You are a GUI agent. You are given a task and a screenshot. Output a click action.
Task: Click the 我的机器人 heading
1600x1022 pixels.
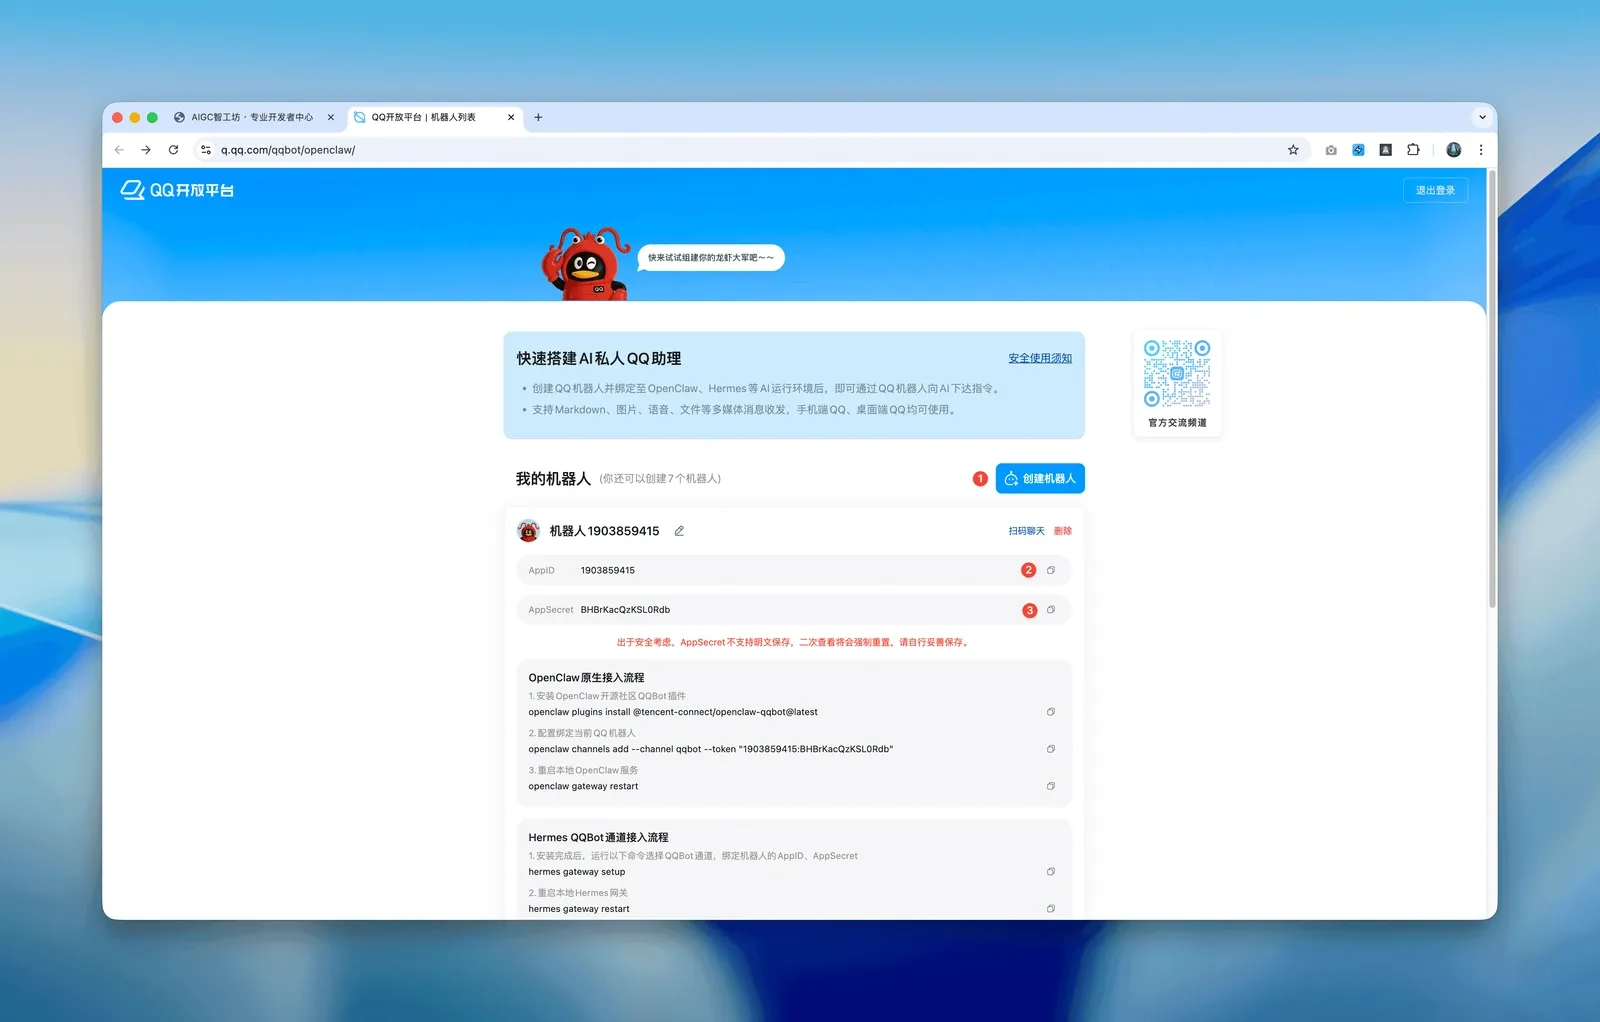click(553, 479)
